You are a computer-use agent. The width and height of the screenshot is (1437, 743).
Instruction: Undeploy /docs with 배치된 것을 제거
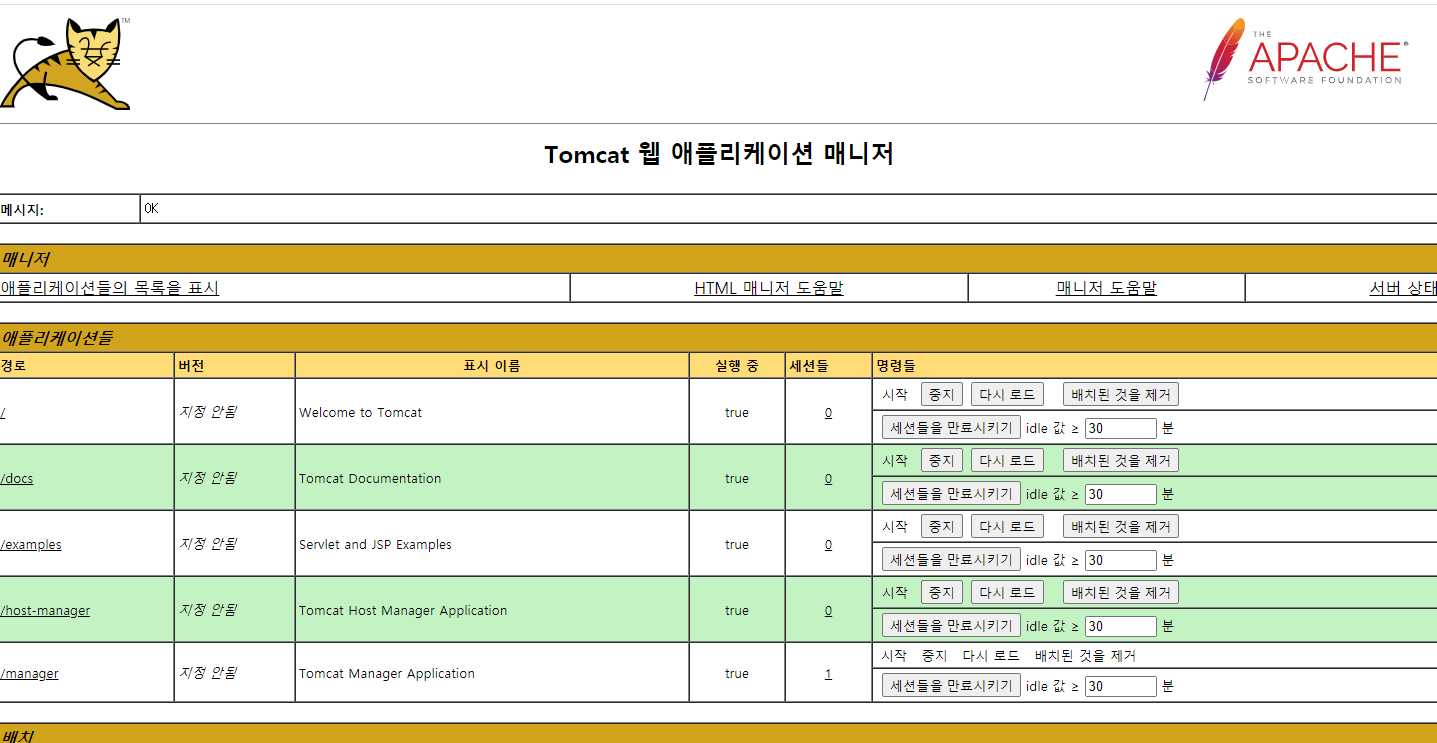(x=1121, y=460)
